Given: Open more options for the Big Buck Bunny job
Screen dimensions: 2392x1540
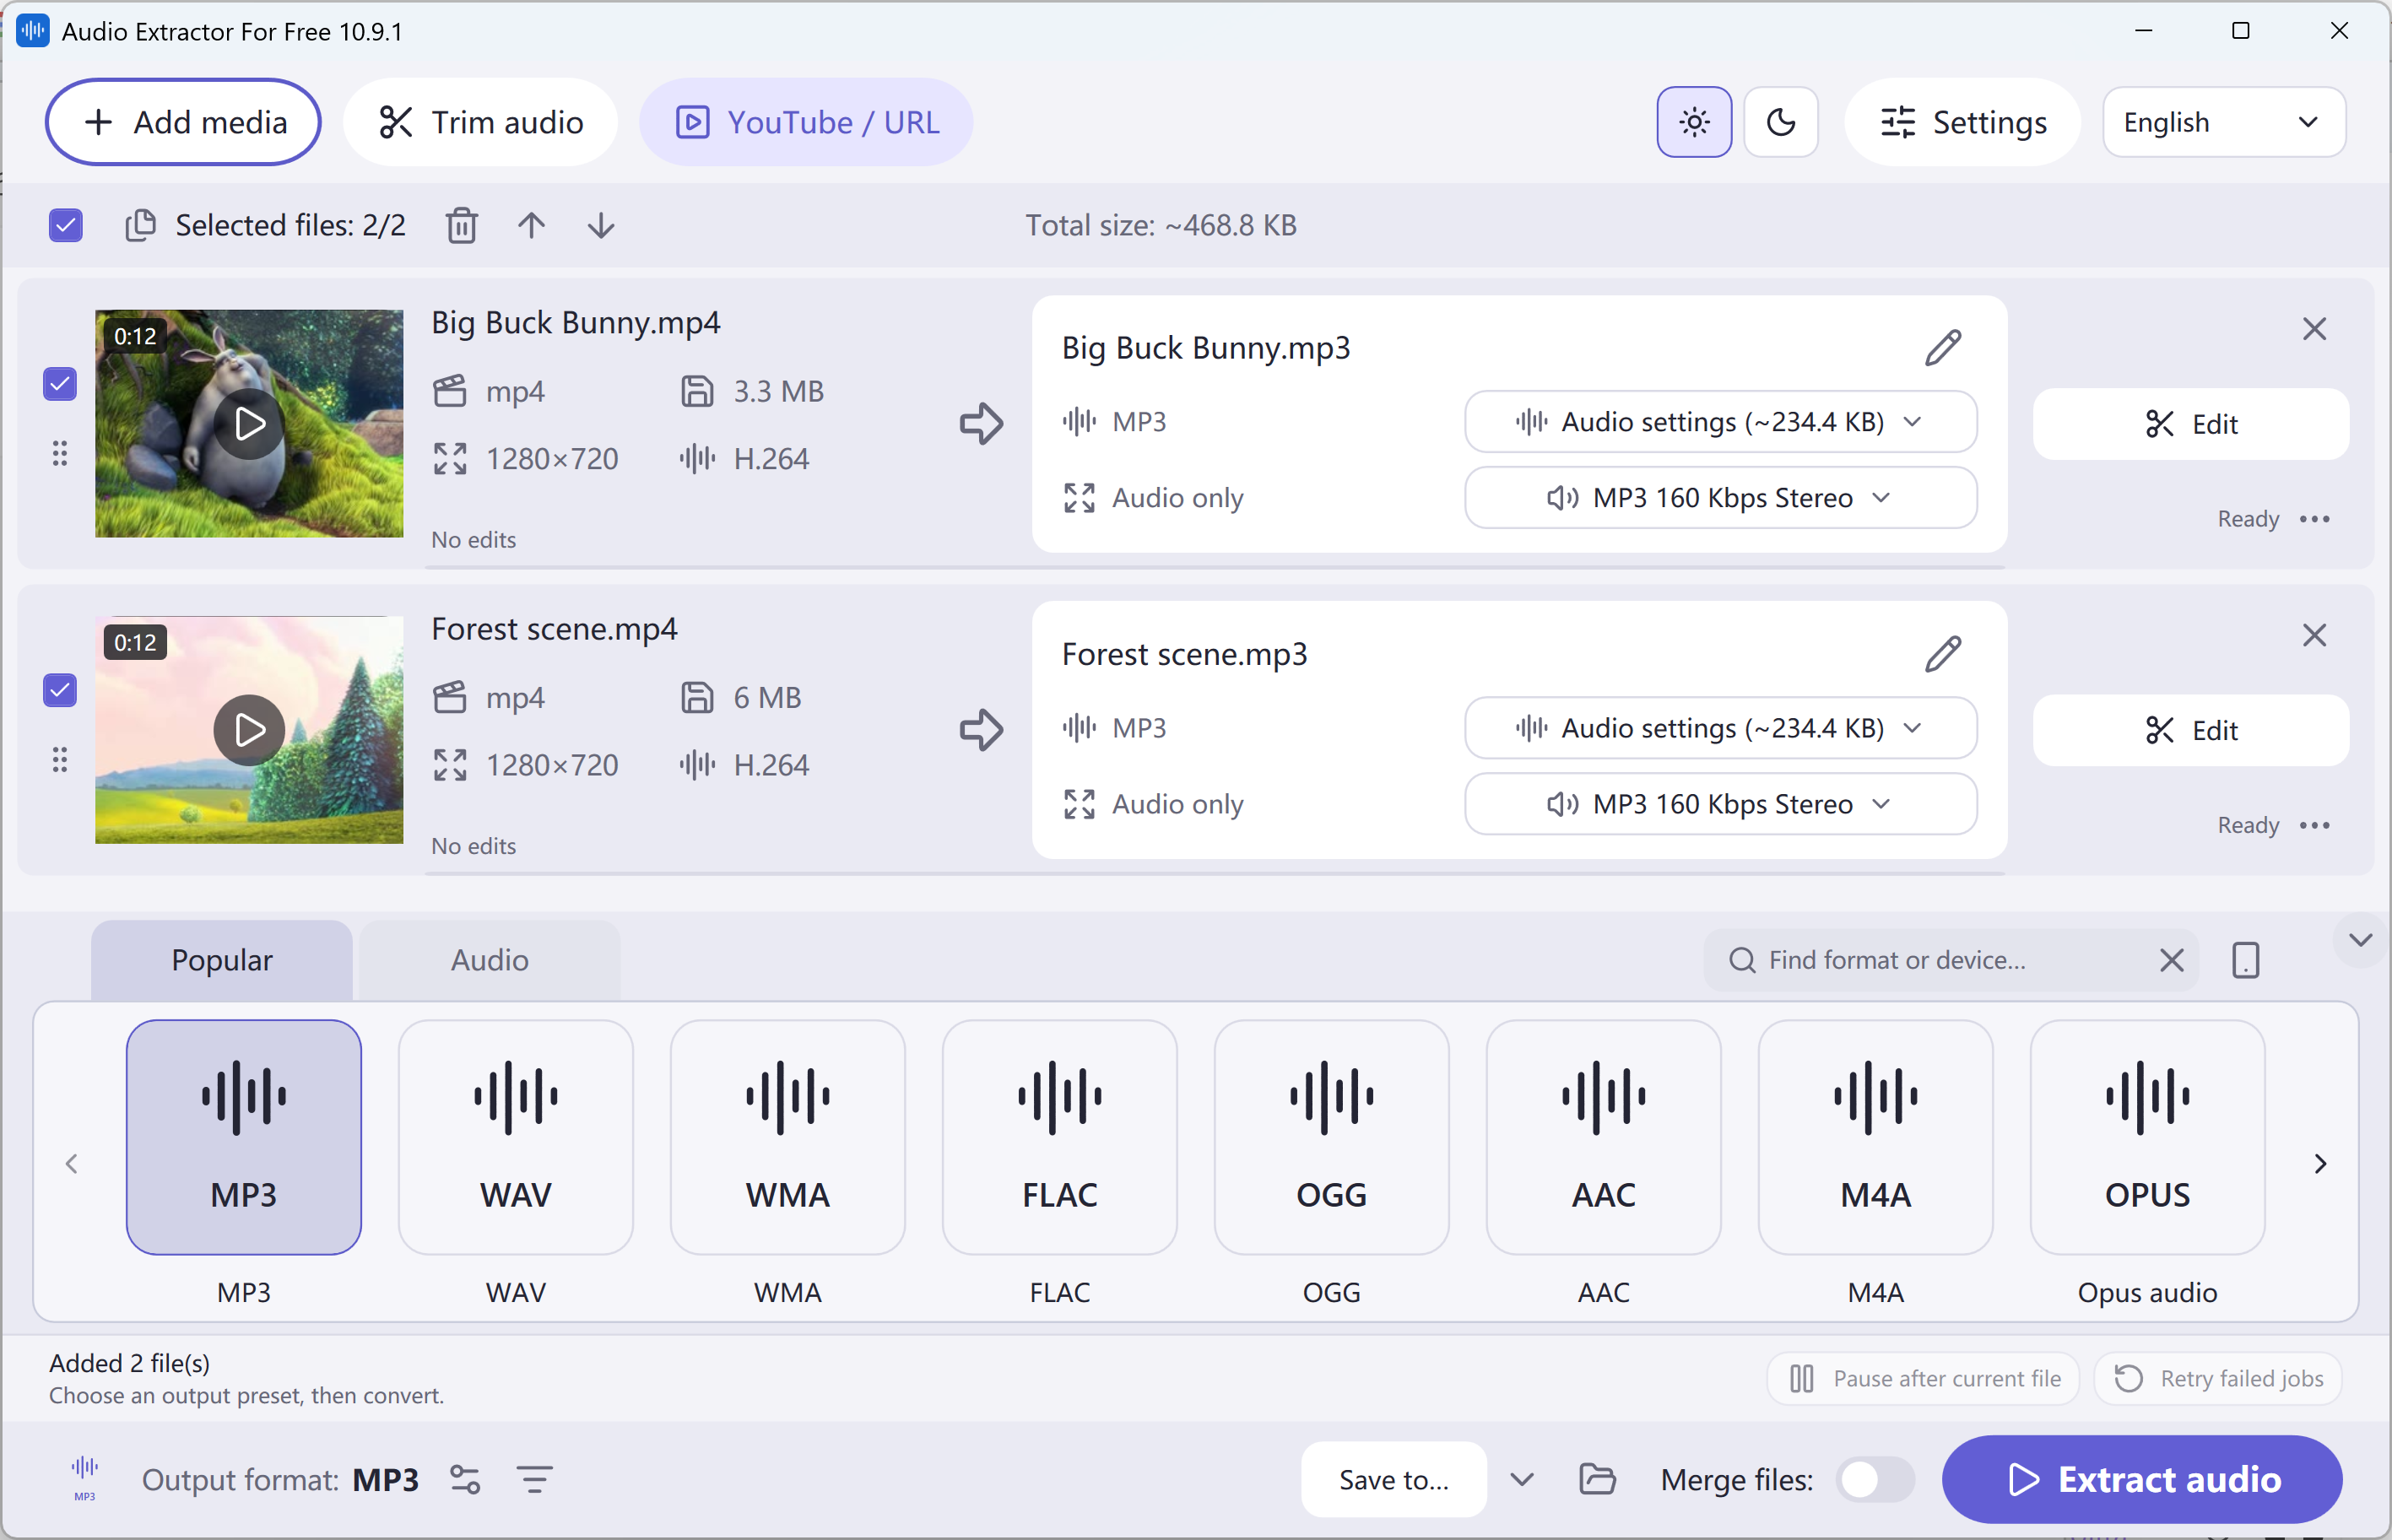Looking at the screenshot, I should 2315,519.
